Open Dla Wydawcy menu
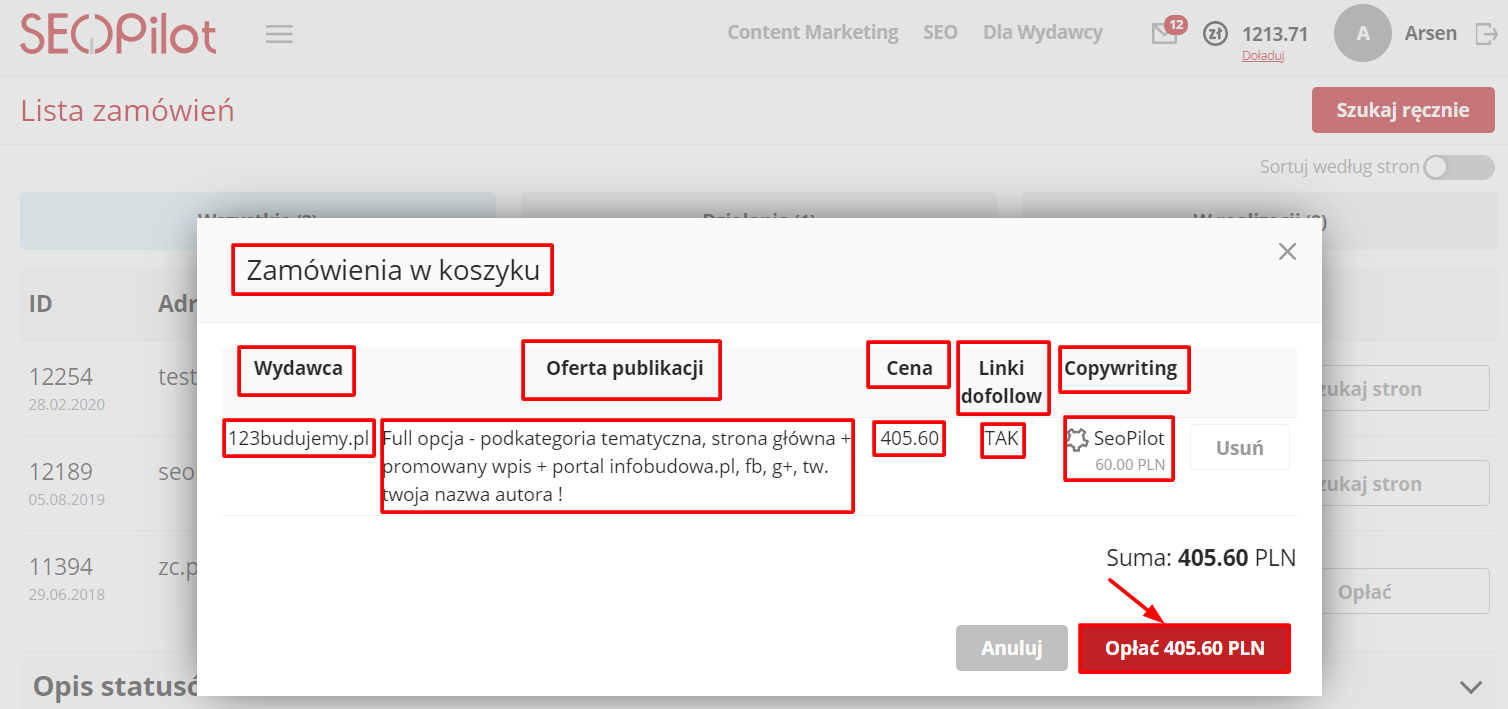Screen dimensions: 1508x709 (1042, 32)
